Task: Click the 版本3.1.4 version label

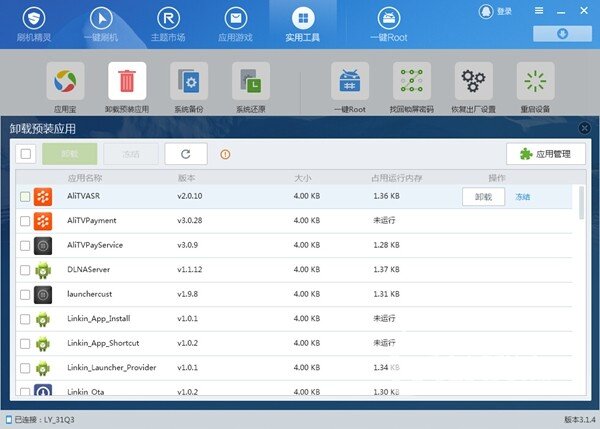Action: coord(580,420)
